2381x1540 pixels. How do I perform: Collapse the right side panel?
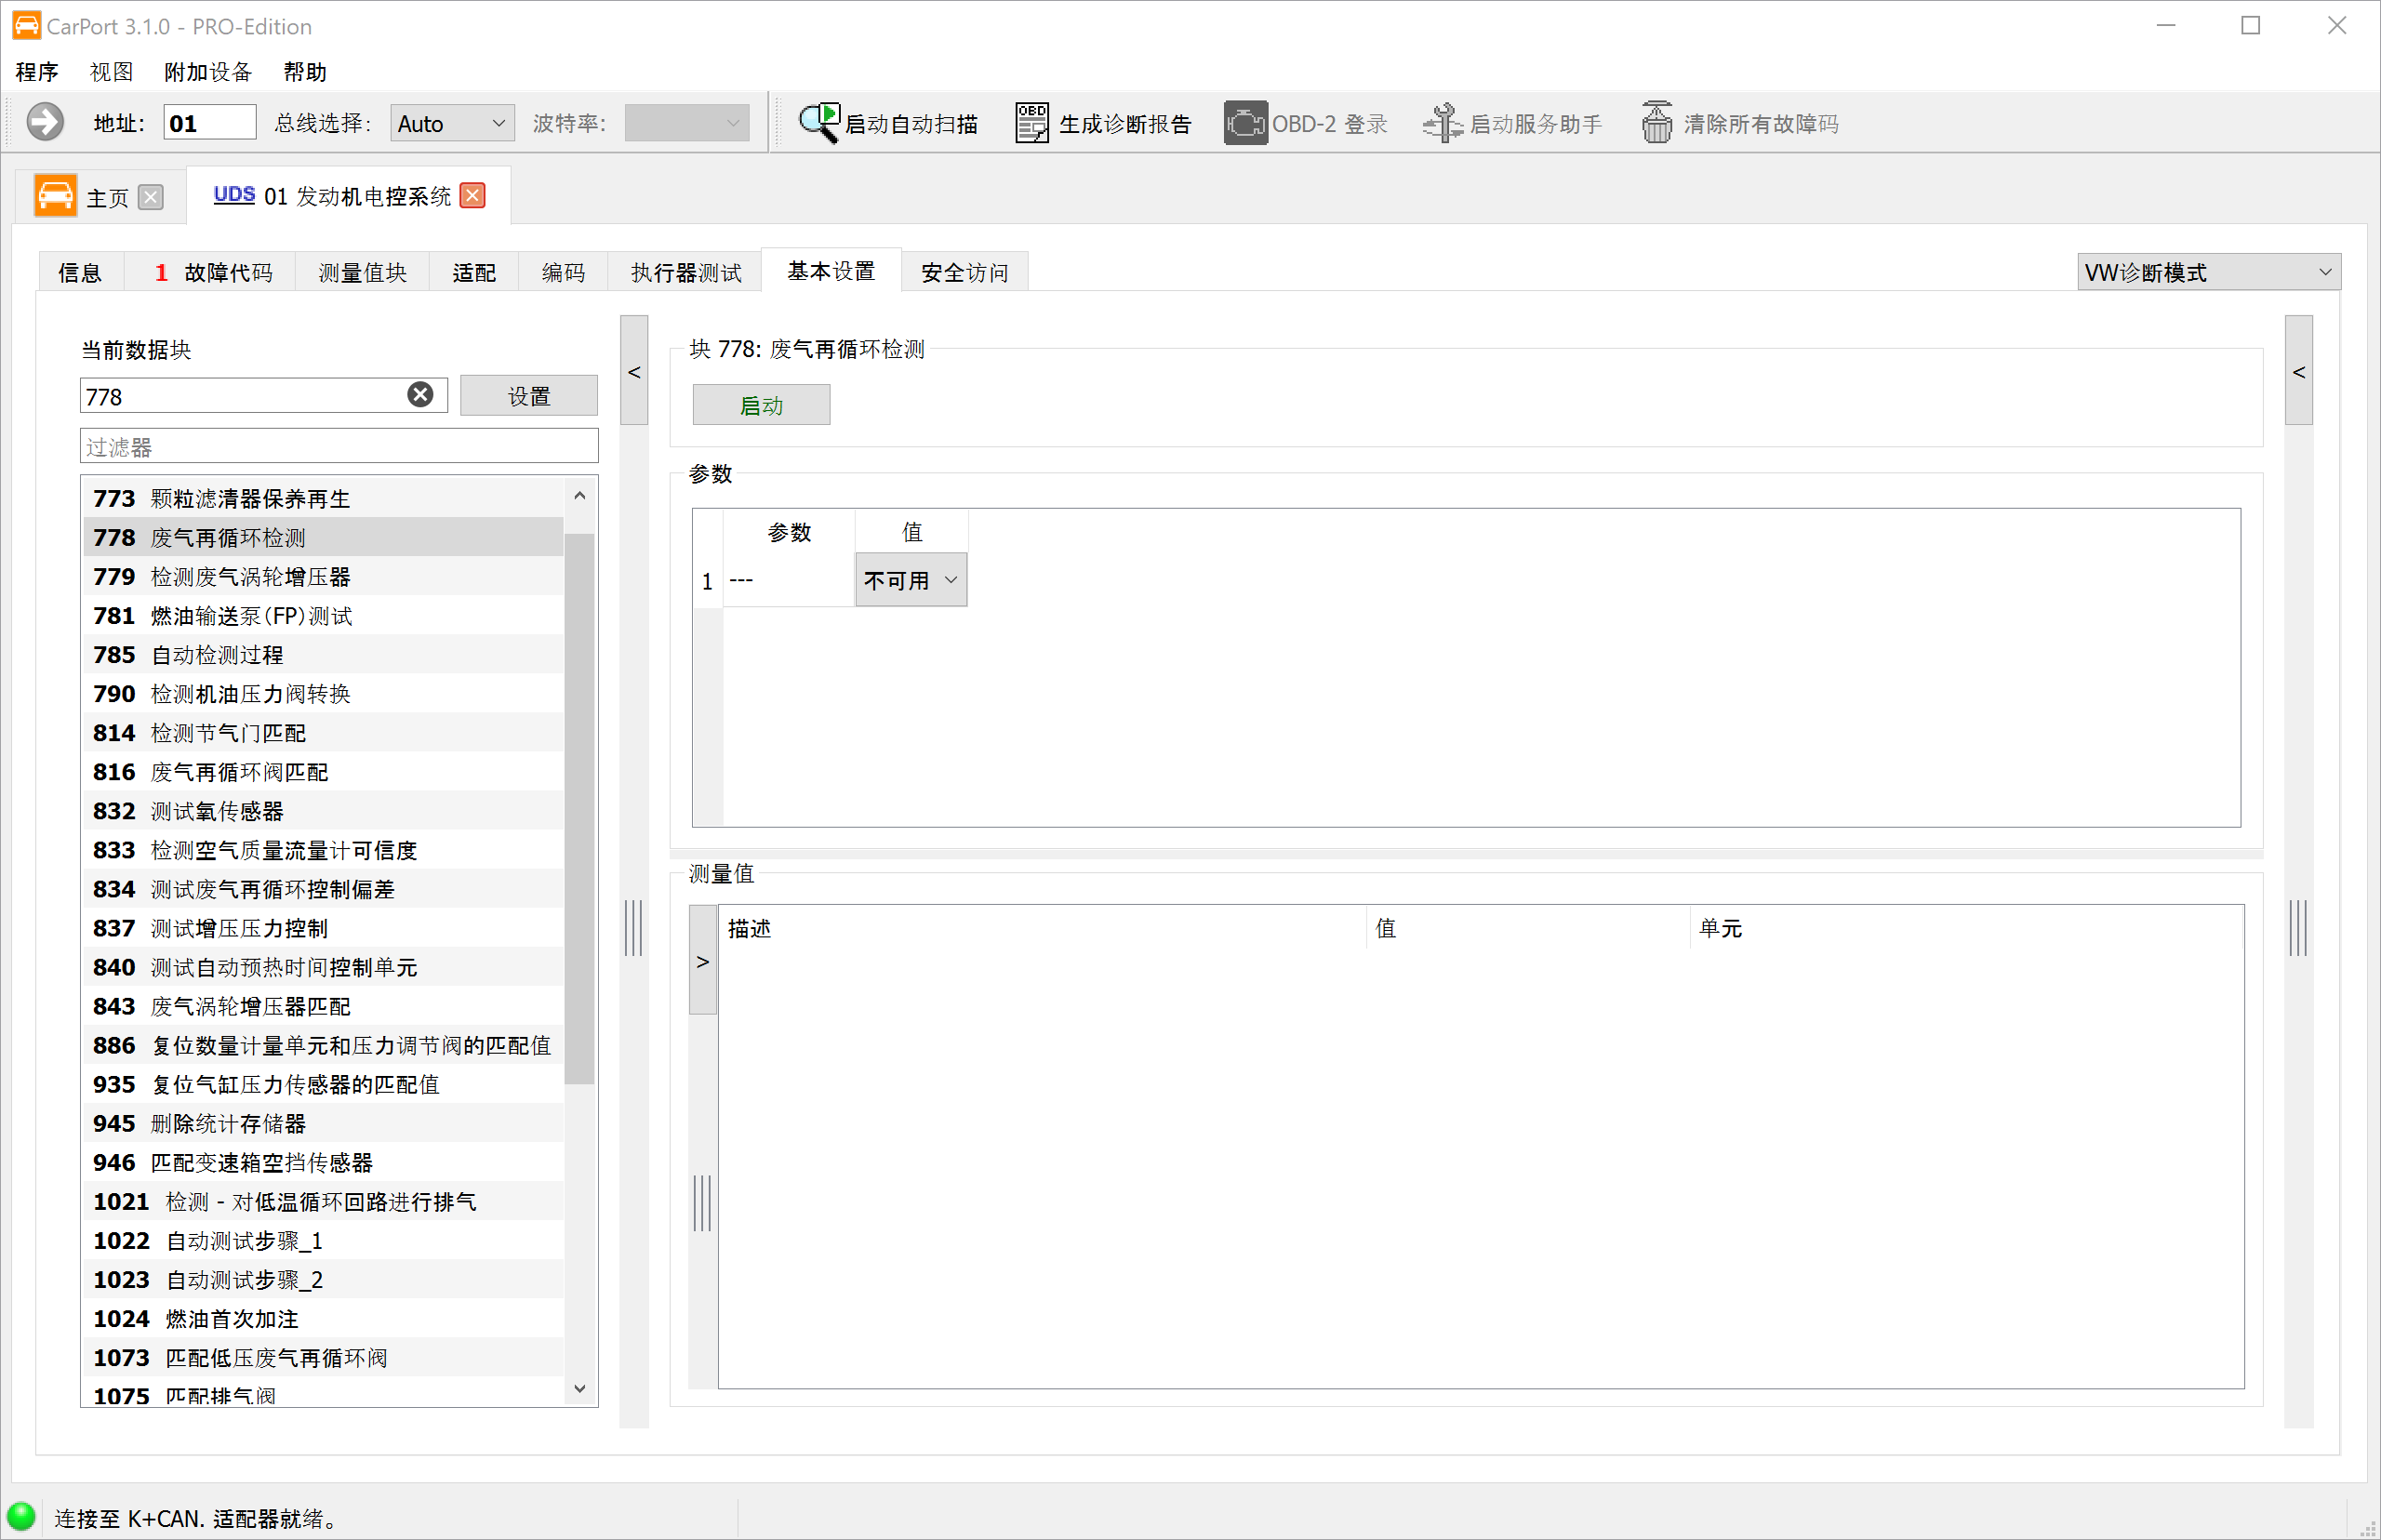[x=2299, y=371]
